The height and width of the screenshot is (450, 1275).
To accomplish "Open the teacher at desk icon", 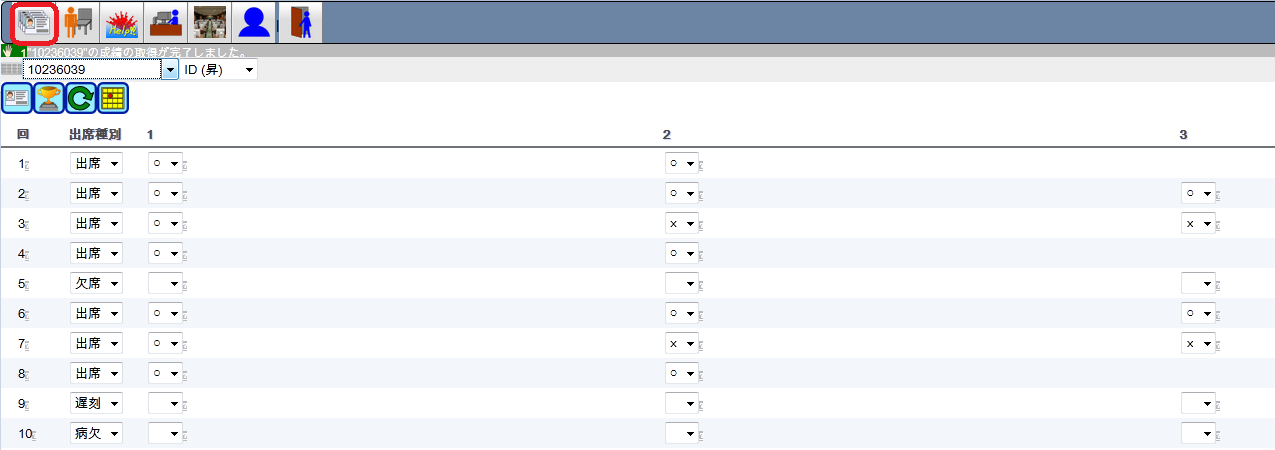I will [164, 22].
